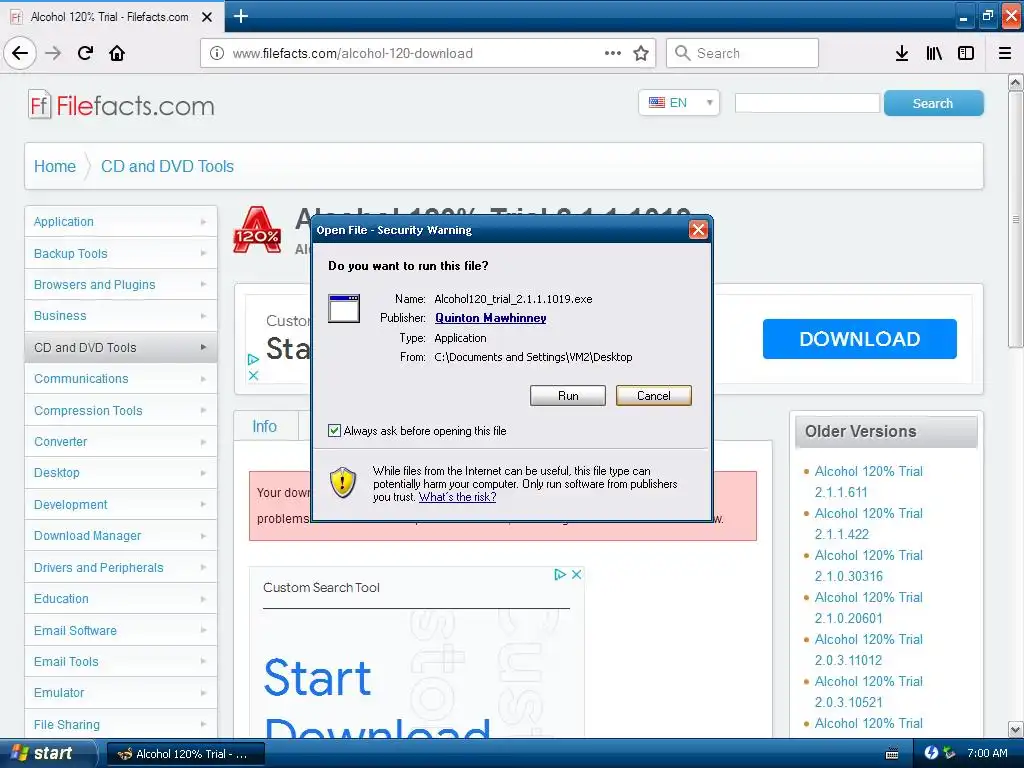Image resolution: width=1024 pixels, height=768 pixels.
Task: Open Alcohol 120% Trial 2.1.1.611 link
Action: 869,481
